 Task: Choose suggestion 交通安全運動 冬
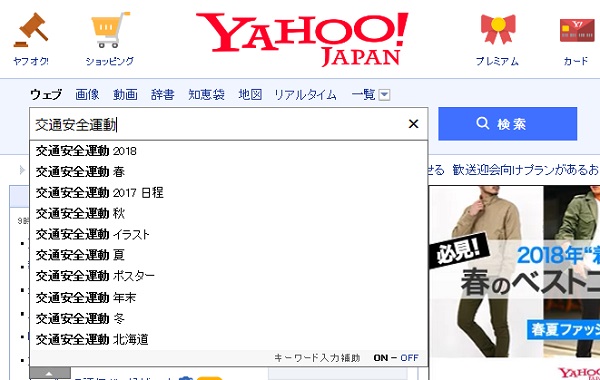(x=228, y=318)
